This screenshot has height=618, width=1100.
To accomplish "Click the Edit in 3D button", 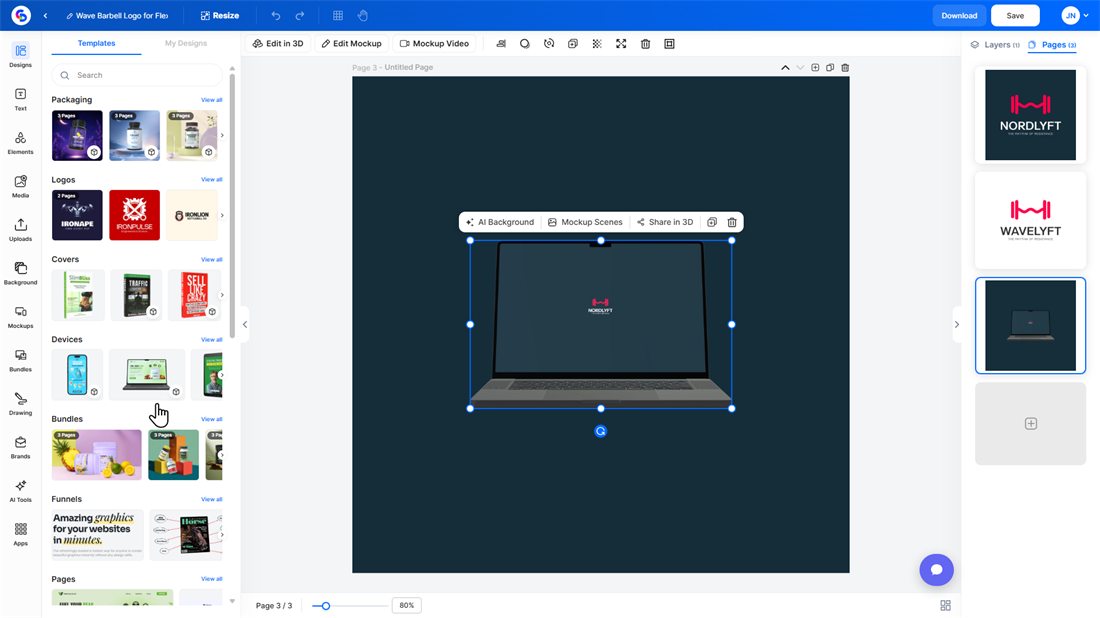I will (x=279, y=43).
